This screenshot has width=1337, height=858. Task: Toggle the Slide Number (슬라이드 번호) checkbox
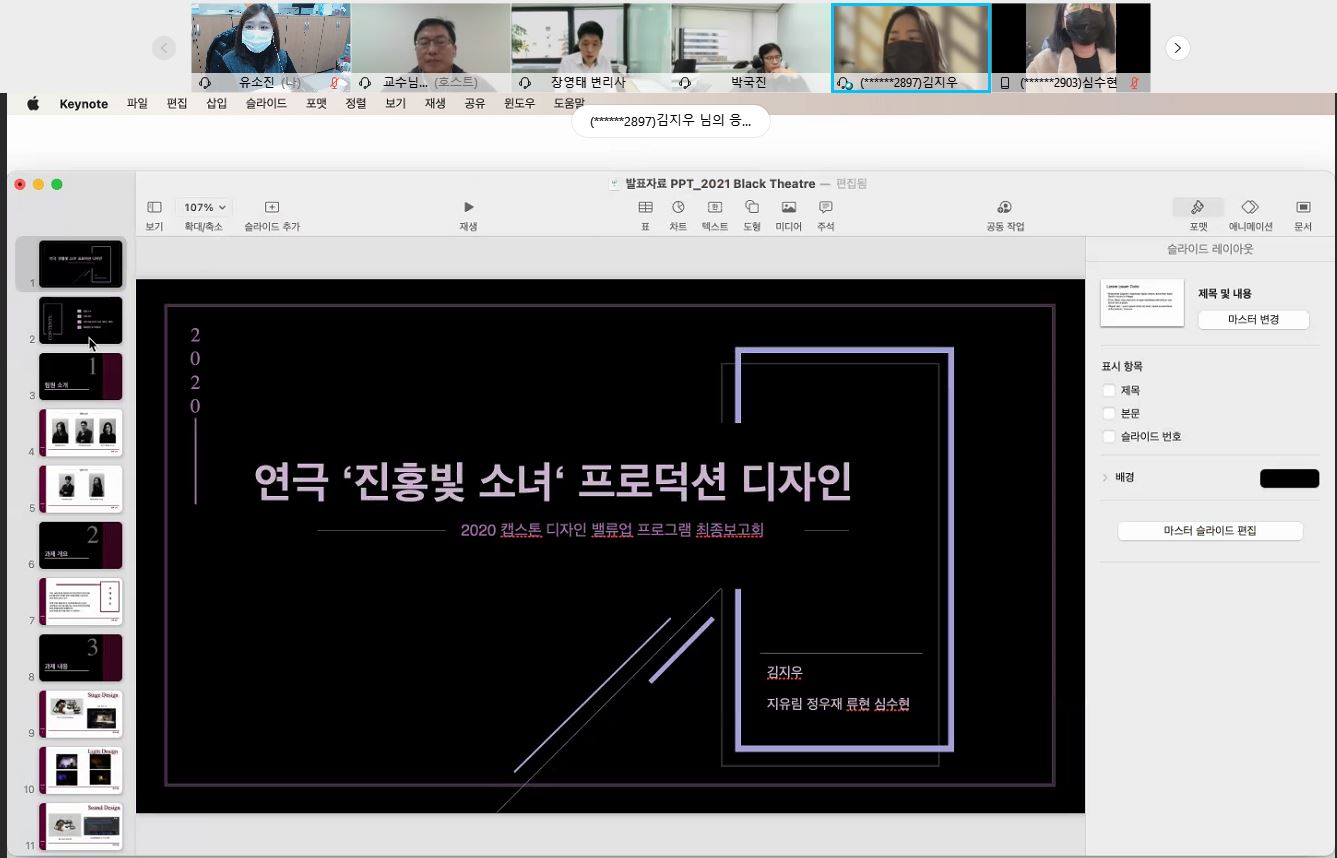pos(1108,437)
